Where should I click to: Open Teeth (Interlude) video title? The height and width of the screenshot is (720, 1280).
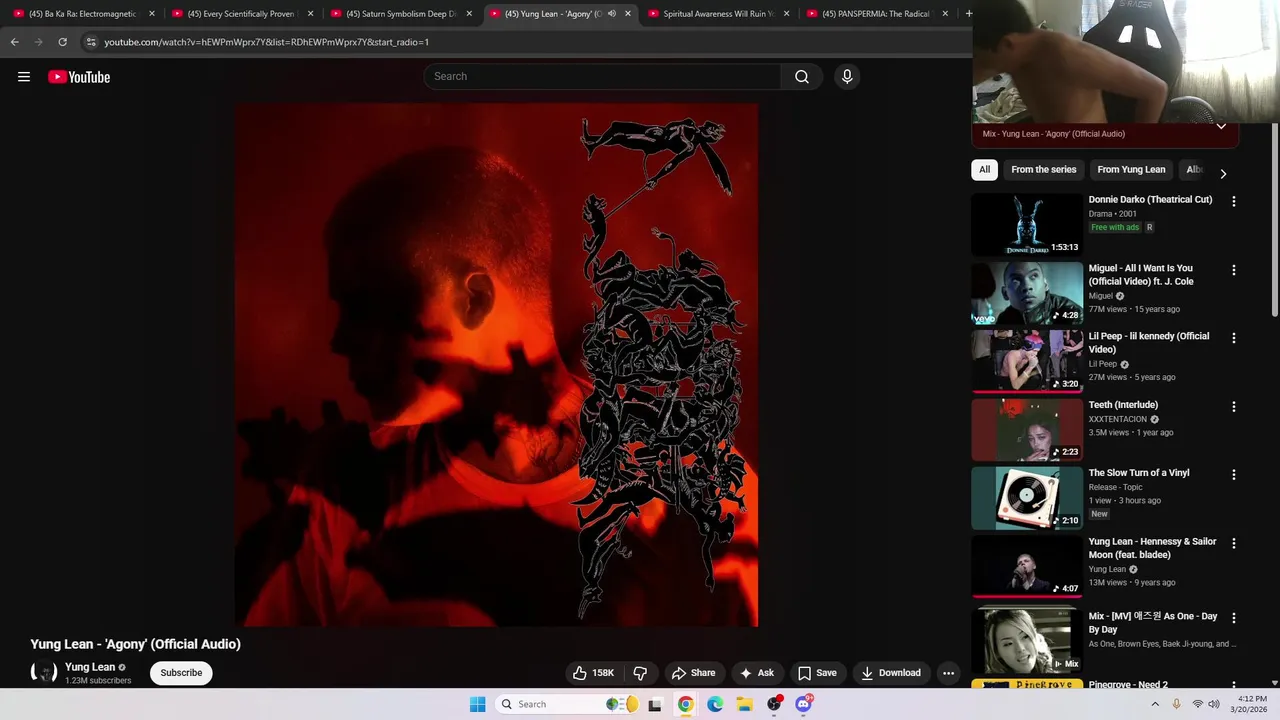pos(1123,405)
